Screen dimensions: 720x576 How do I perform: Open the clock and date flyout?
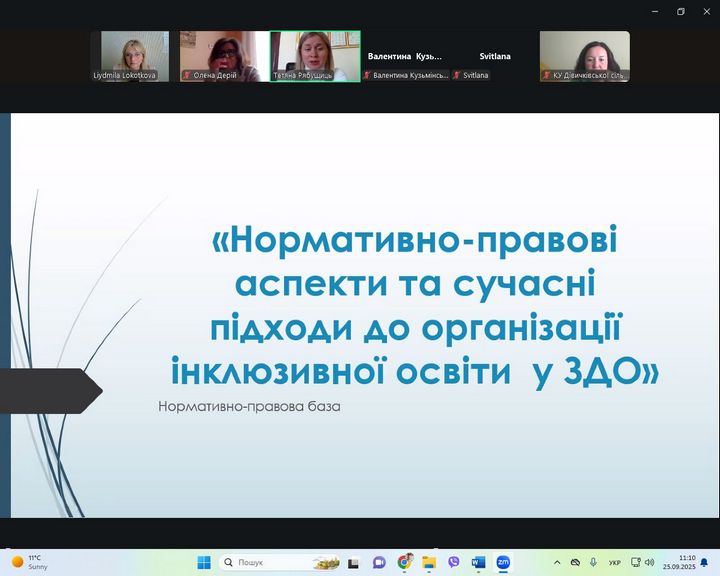(686, 562)
